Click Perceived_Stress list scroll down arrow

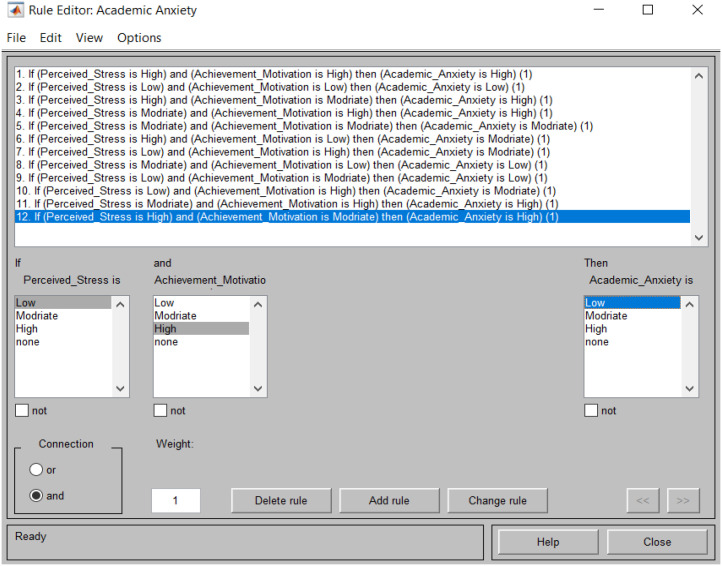(120, 388)
